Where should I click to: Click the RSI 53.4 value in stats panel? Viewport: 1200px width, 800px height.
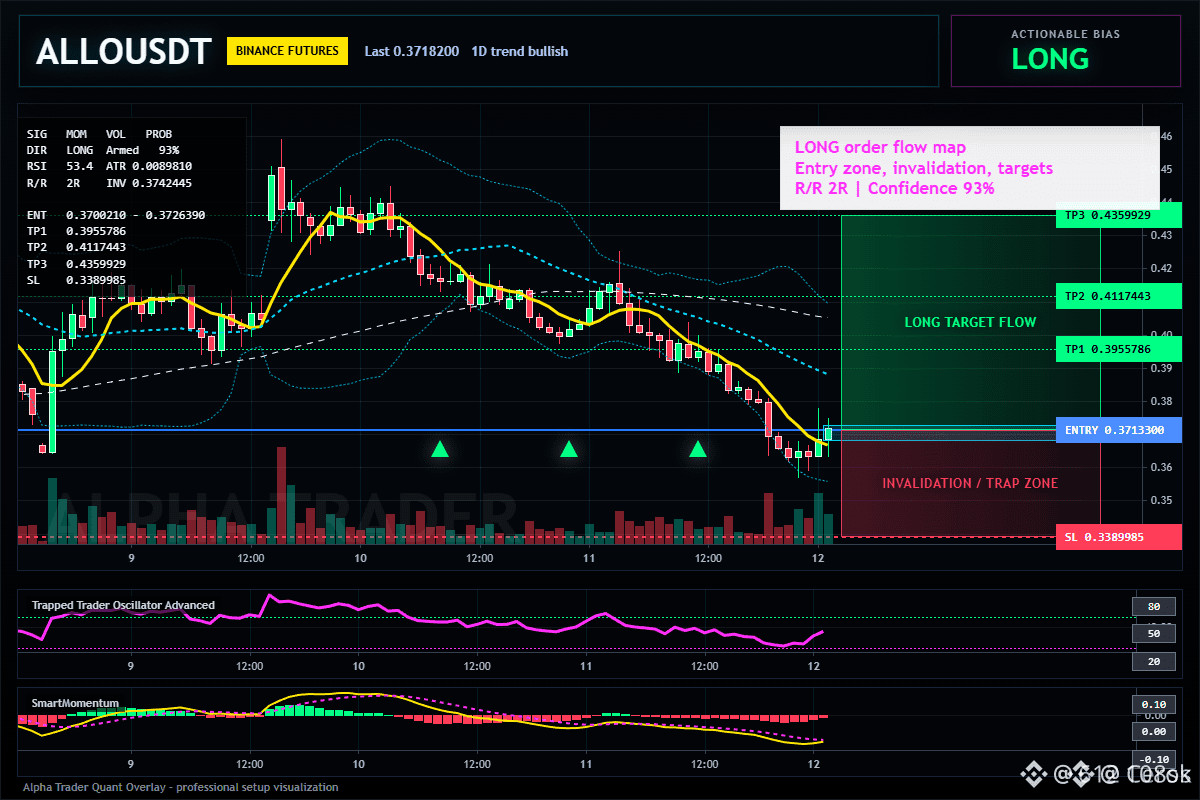point(60,166)
